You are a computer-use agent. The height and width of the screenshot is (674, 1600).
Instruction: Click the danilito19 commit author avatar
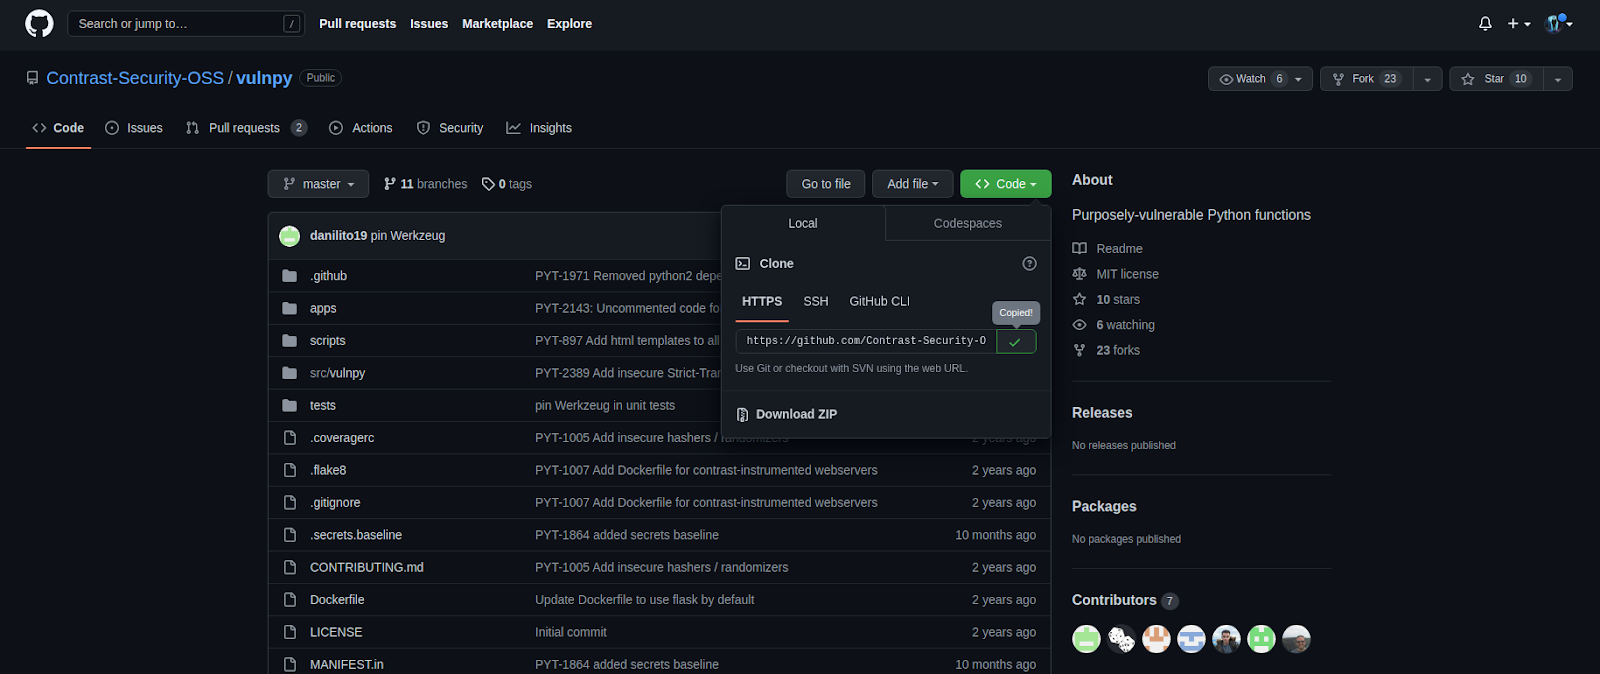(290, 236)
